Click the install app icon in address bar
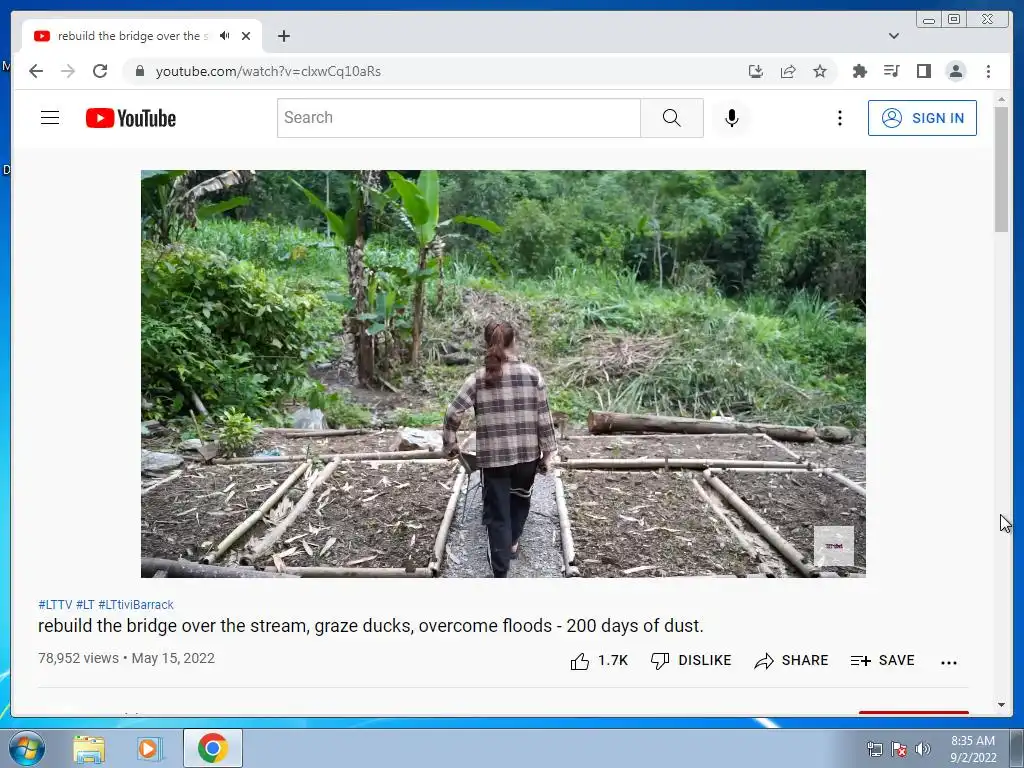This screenshot has width=1024, height=768. tap(756, 71)
